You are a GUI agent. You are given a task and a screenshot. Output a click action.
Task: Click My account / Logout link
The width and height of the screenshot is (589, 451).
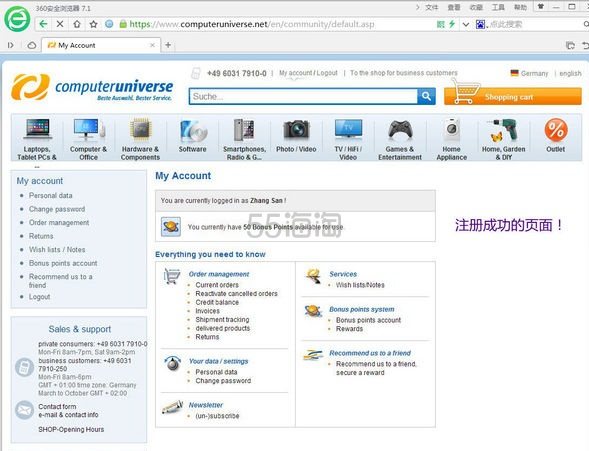point(308,73)
